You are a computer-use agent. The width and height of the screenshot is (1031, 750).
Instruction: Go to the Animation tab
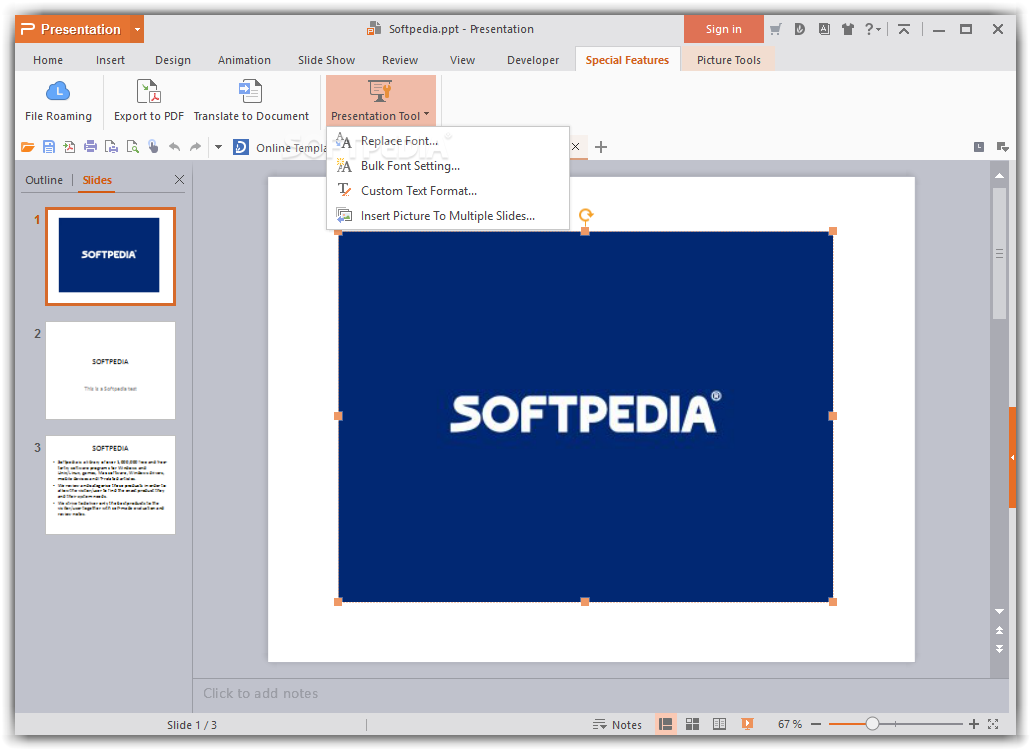coord(244,60)
